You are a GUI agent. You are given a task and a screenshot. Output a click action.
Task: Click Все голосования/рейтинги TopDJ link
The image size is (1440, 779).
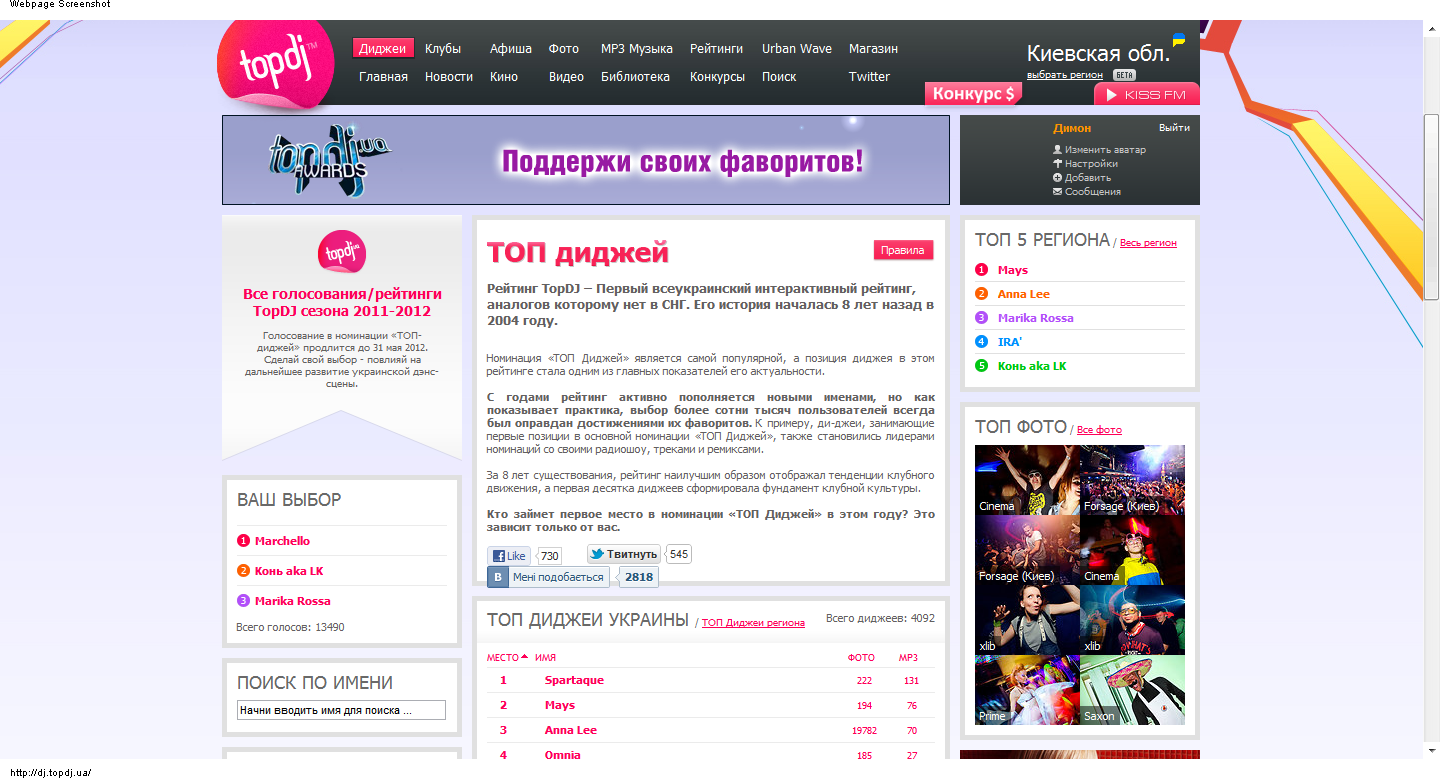tap(342, 302)
